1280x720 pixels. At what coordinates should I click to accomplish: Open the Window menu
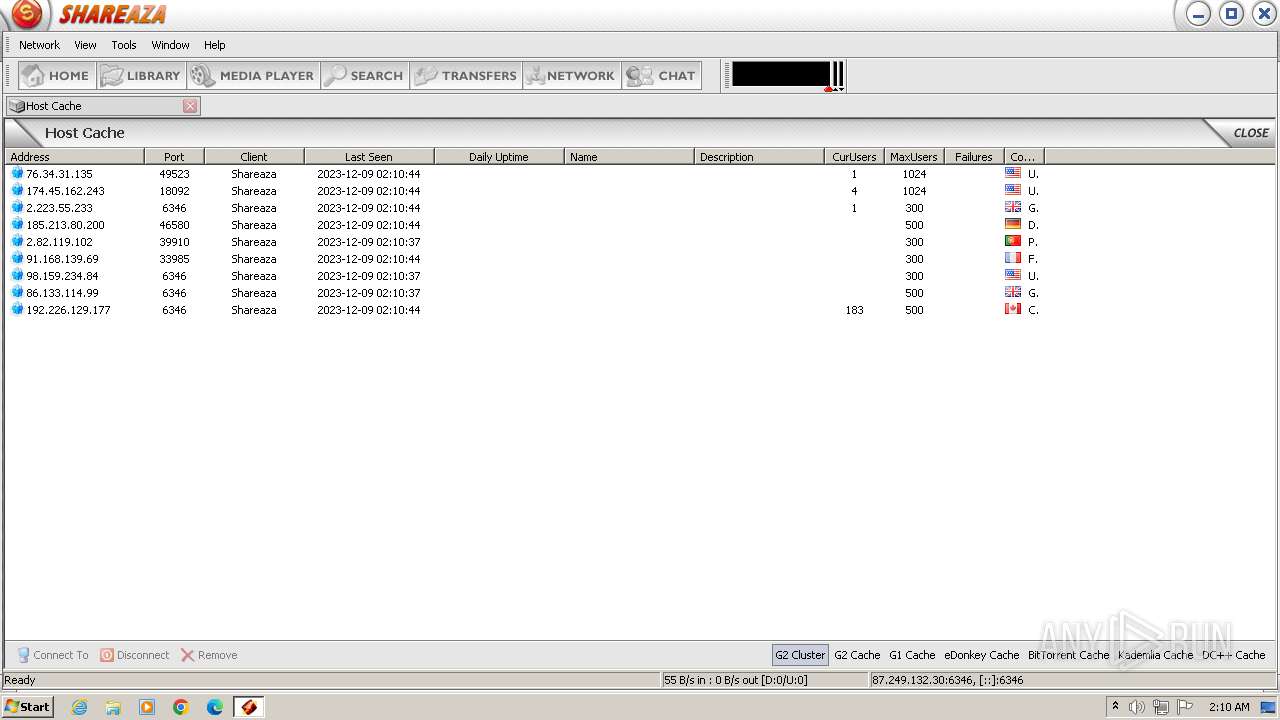[x=170, y=45]
